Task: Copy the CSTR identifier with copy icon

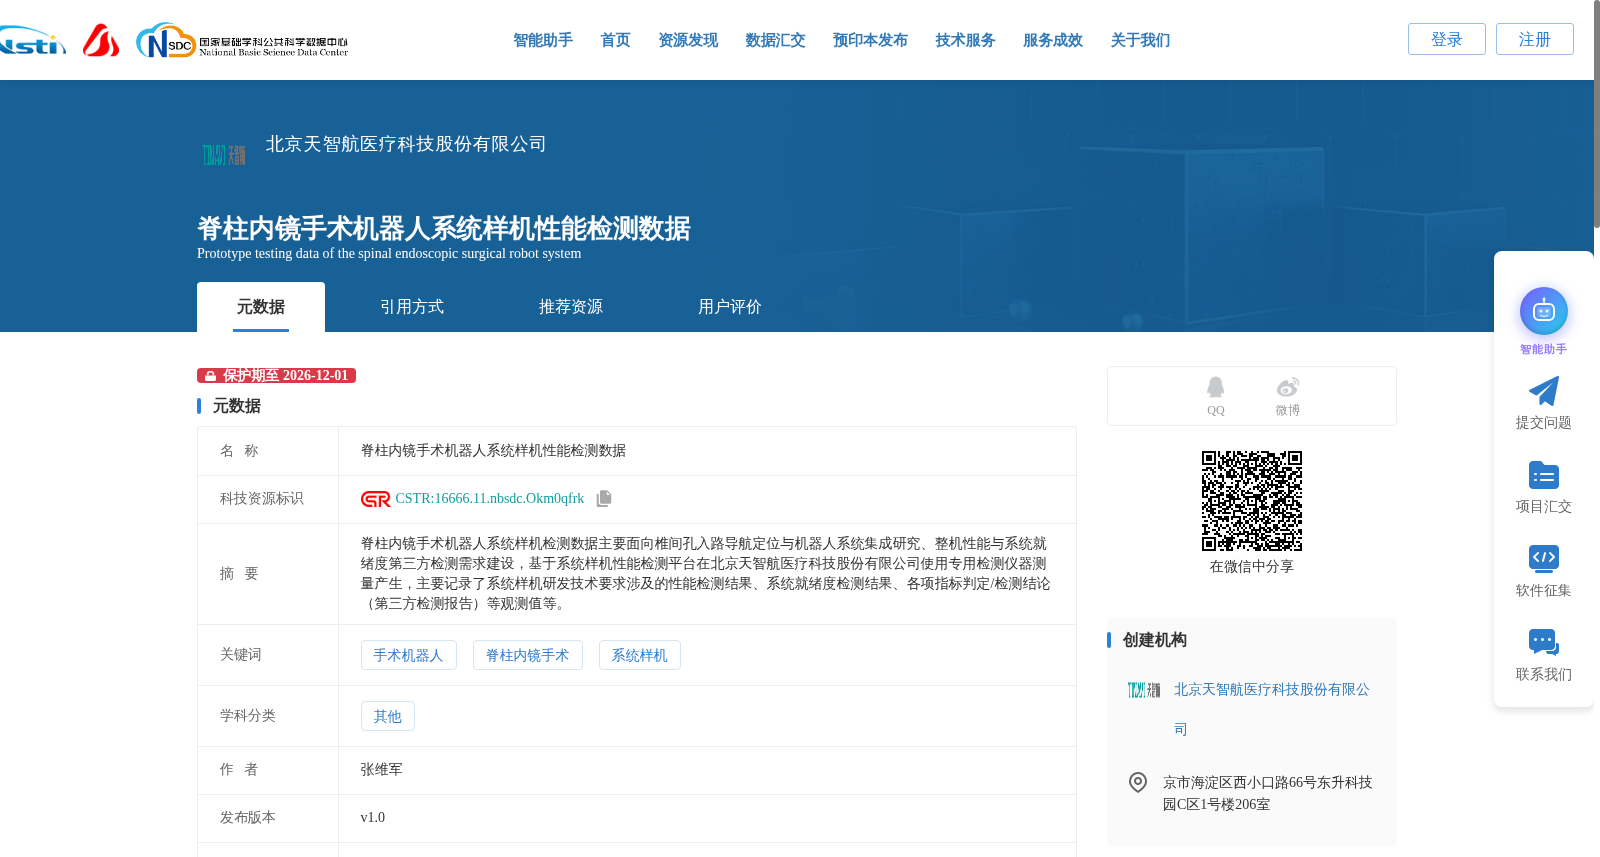Action: point(604,498)
